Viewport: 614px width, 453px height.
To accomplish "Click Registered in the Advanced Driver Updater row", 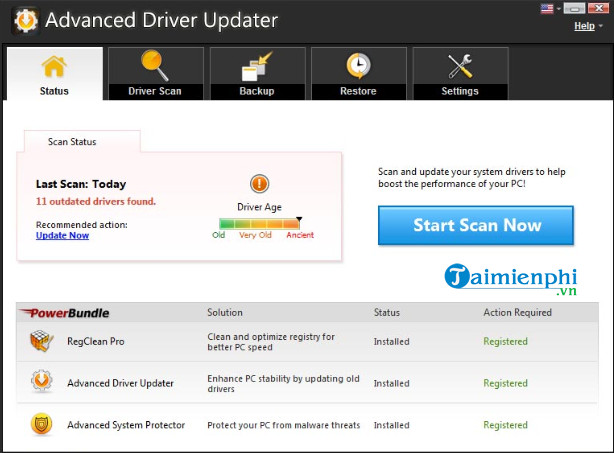I will (506, 383).
